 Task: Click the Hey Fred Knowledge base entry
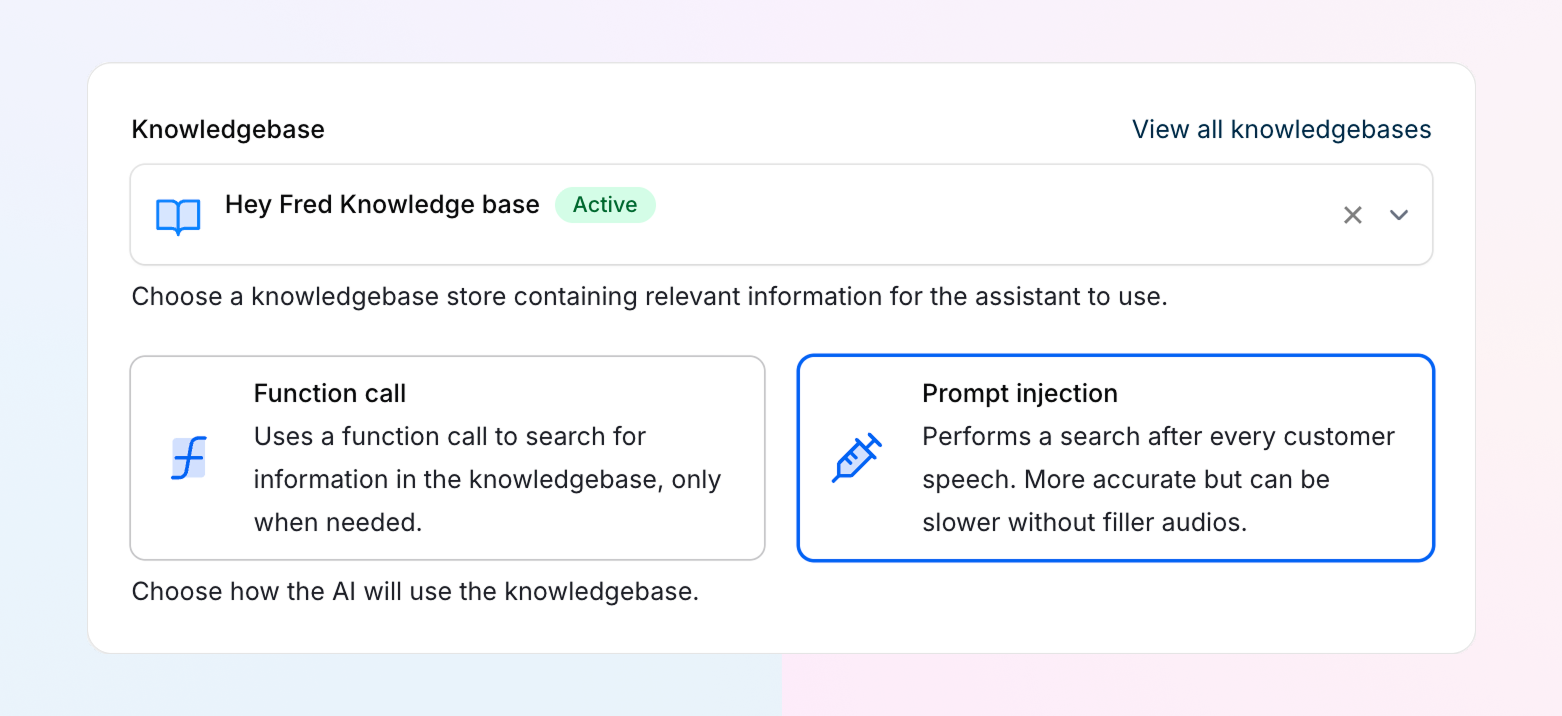[382, 204]
